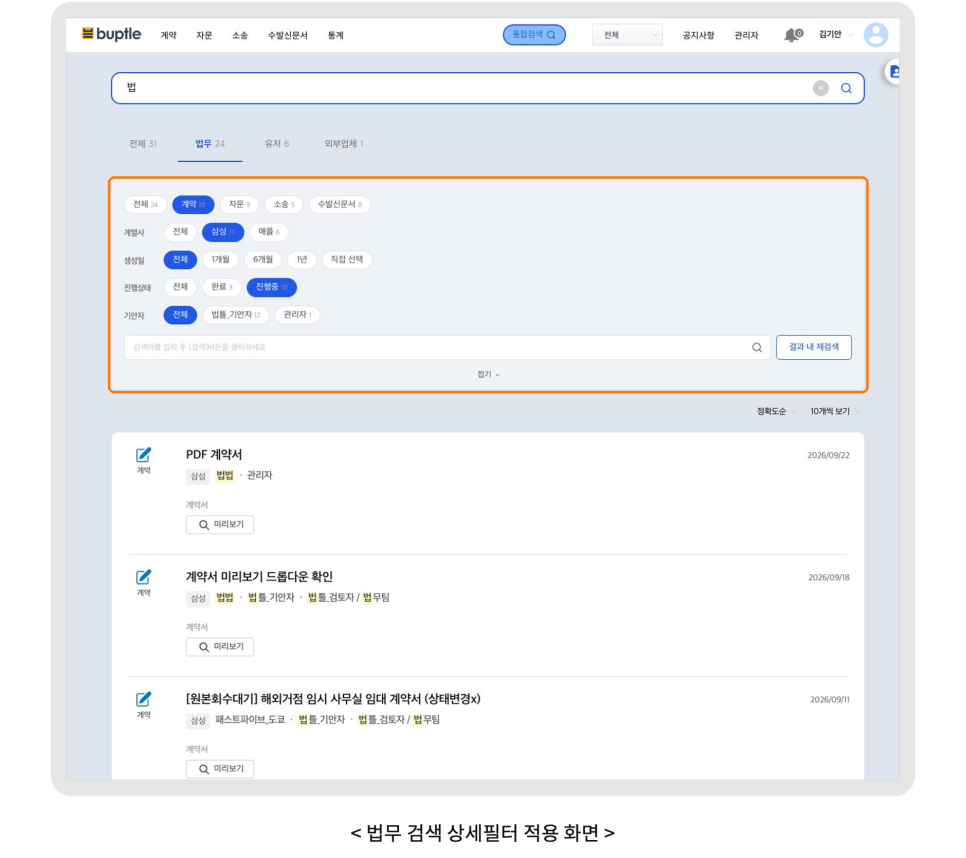The image size is (966, 858).
Task: Select the 애플 6 affiliate filter
Action: (x=269, y=232)
